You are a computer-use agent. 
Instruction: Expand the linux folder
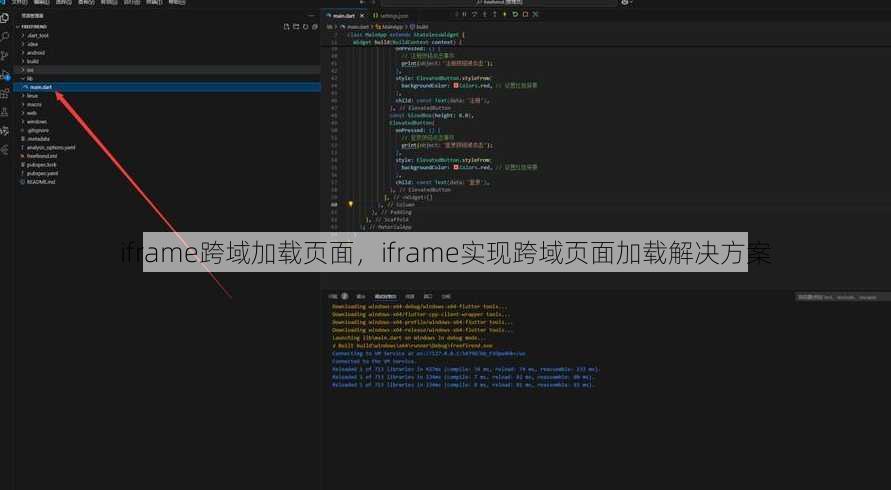pyautogui.click(x=32, y=95)
